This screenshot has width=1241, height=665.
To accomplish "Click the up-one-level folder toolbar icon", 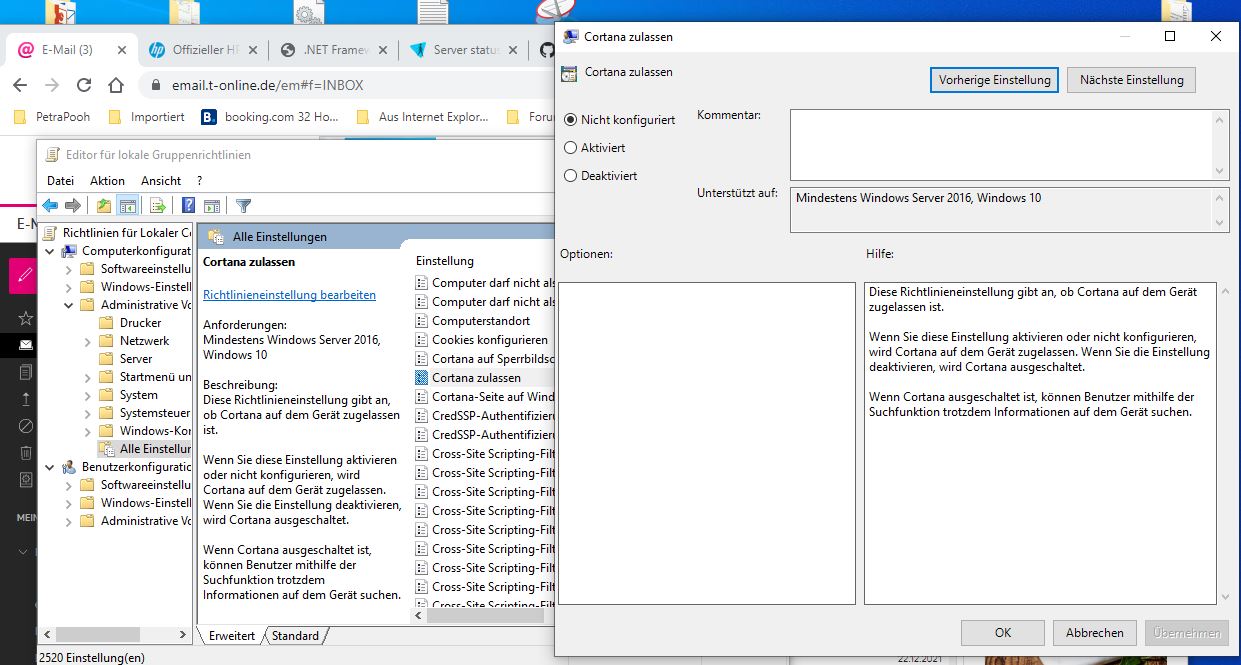I will [104, 206].
